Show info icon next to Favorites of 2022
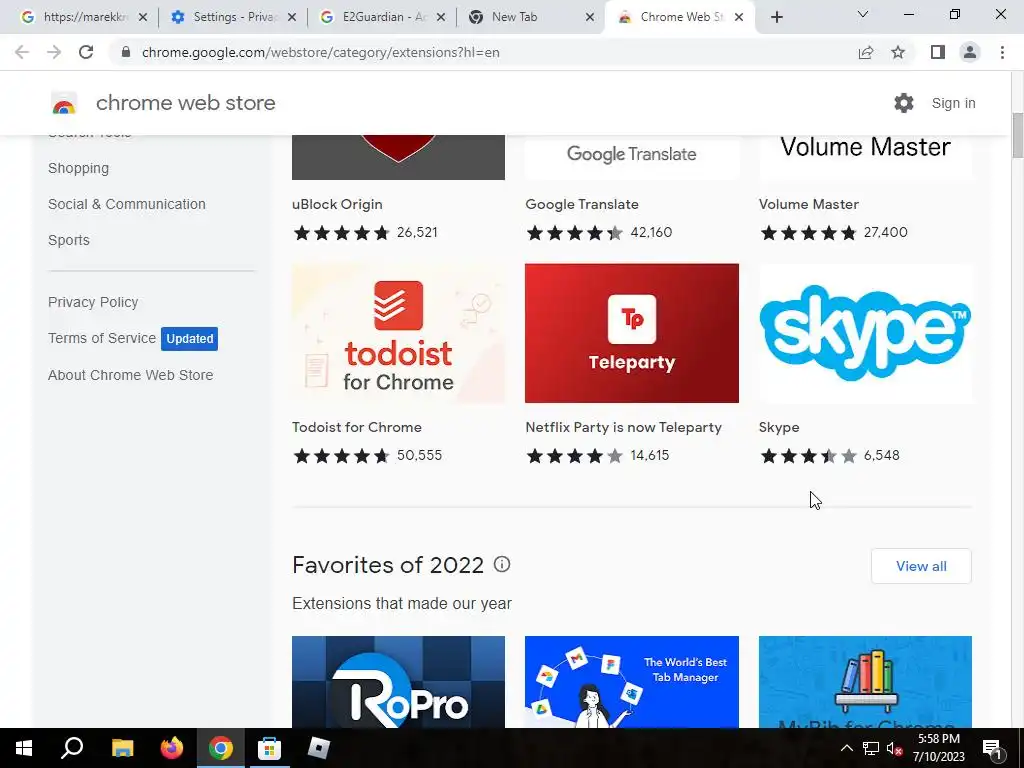This screenshot has width=1024, height=768. [502, 564]
